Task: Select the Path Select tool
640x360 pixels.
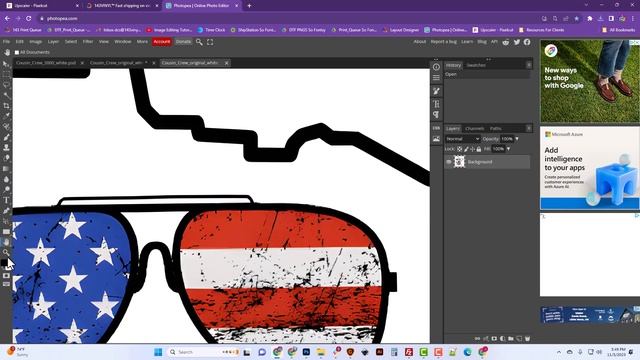Action: pyautogui.click(x=6, y=221)
